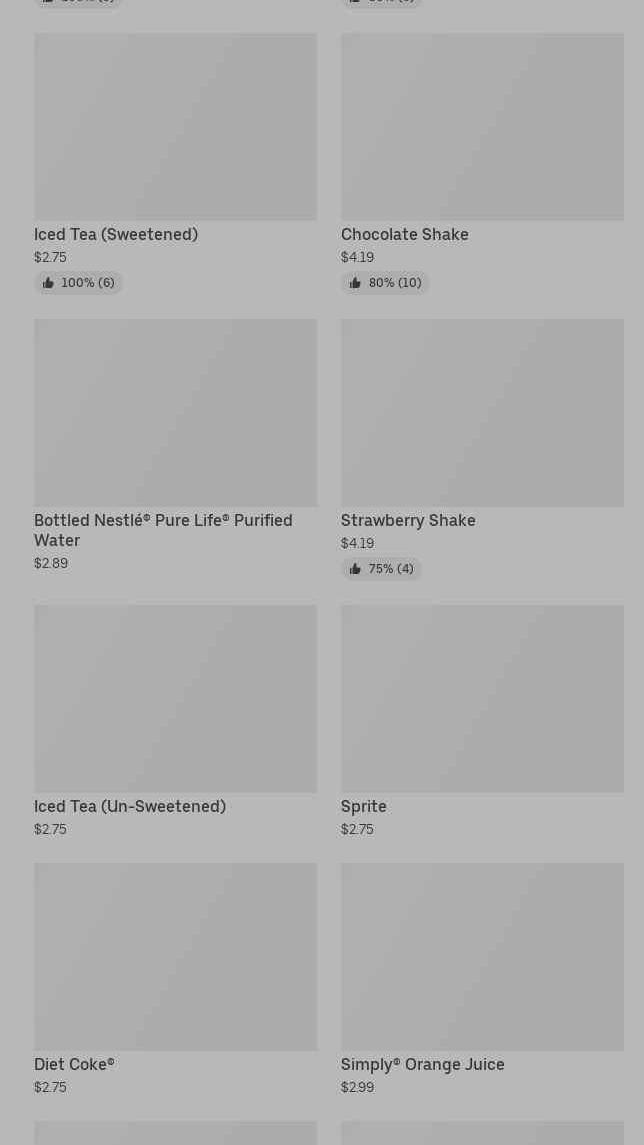
Task: Click thumbs-up icon under Iced Tea (Sweetened)
Action: tap(48, 283)
